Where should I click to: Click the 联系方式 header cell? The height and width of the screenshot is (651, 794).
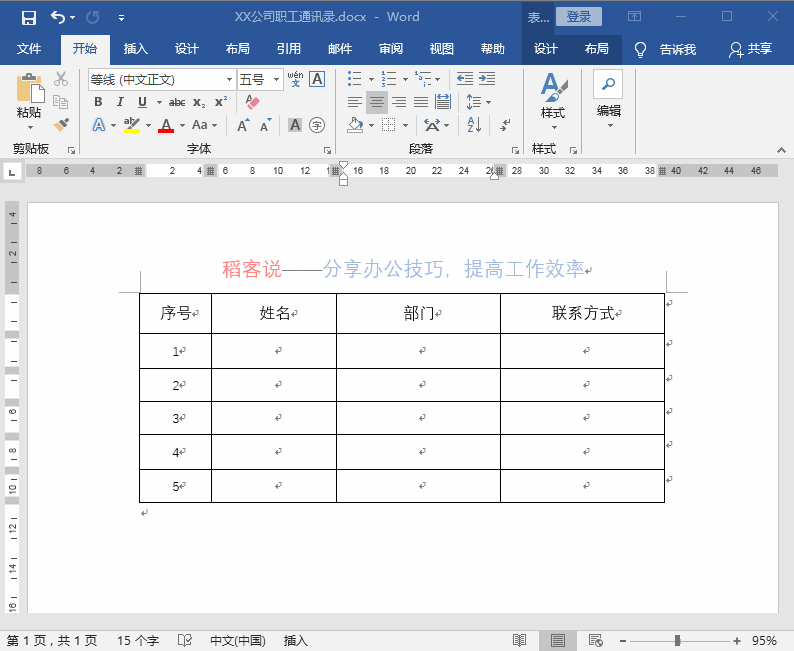pyautogui.click(x=582, y=313)
